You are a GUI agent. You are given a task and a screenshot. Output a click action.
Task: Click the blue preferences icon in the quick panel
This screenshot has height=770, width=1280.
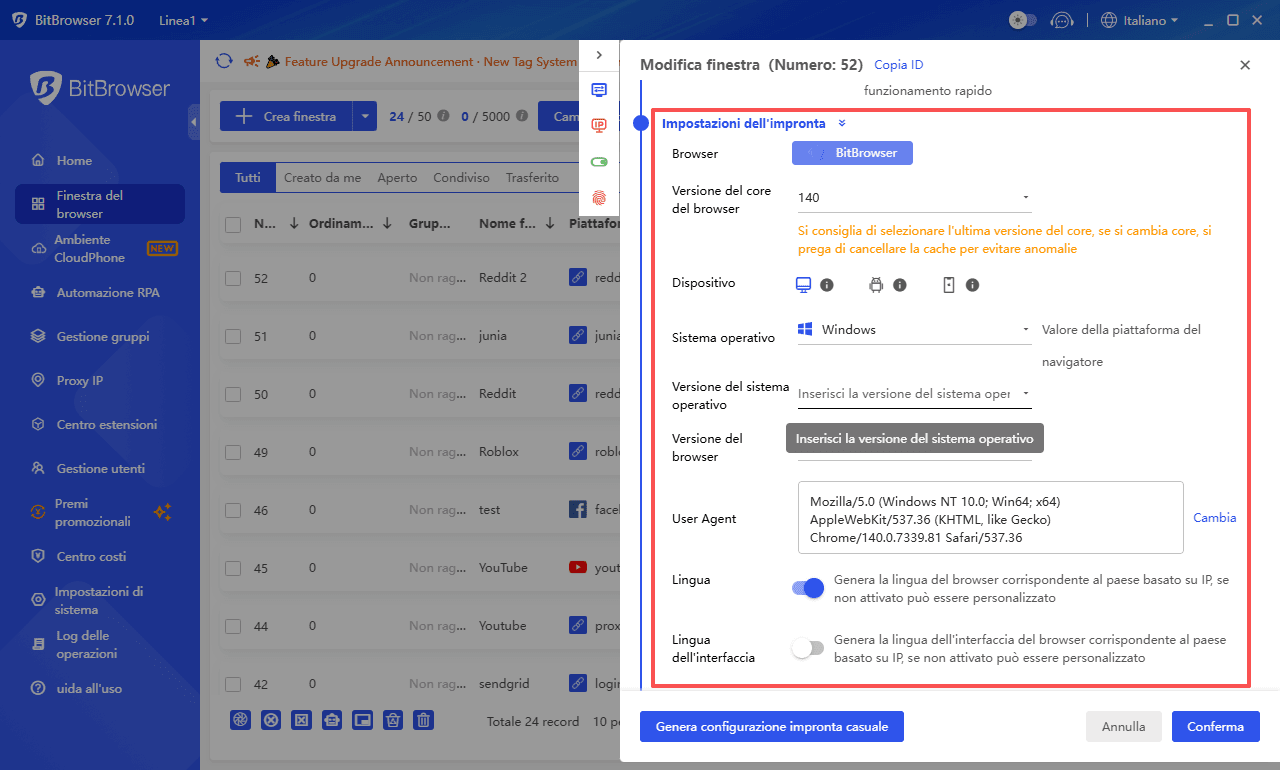599,89
